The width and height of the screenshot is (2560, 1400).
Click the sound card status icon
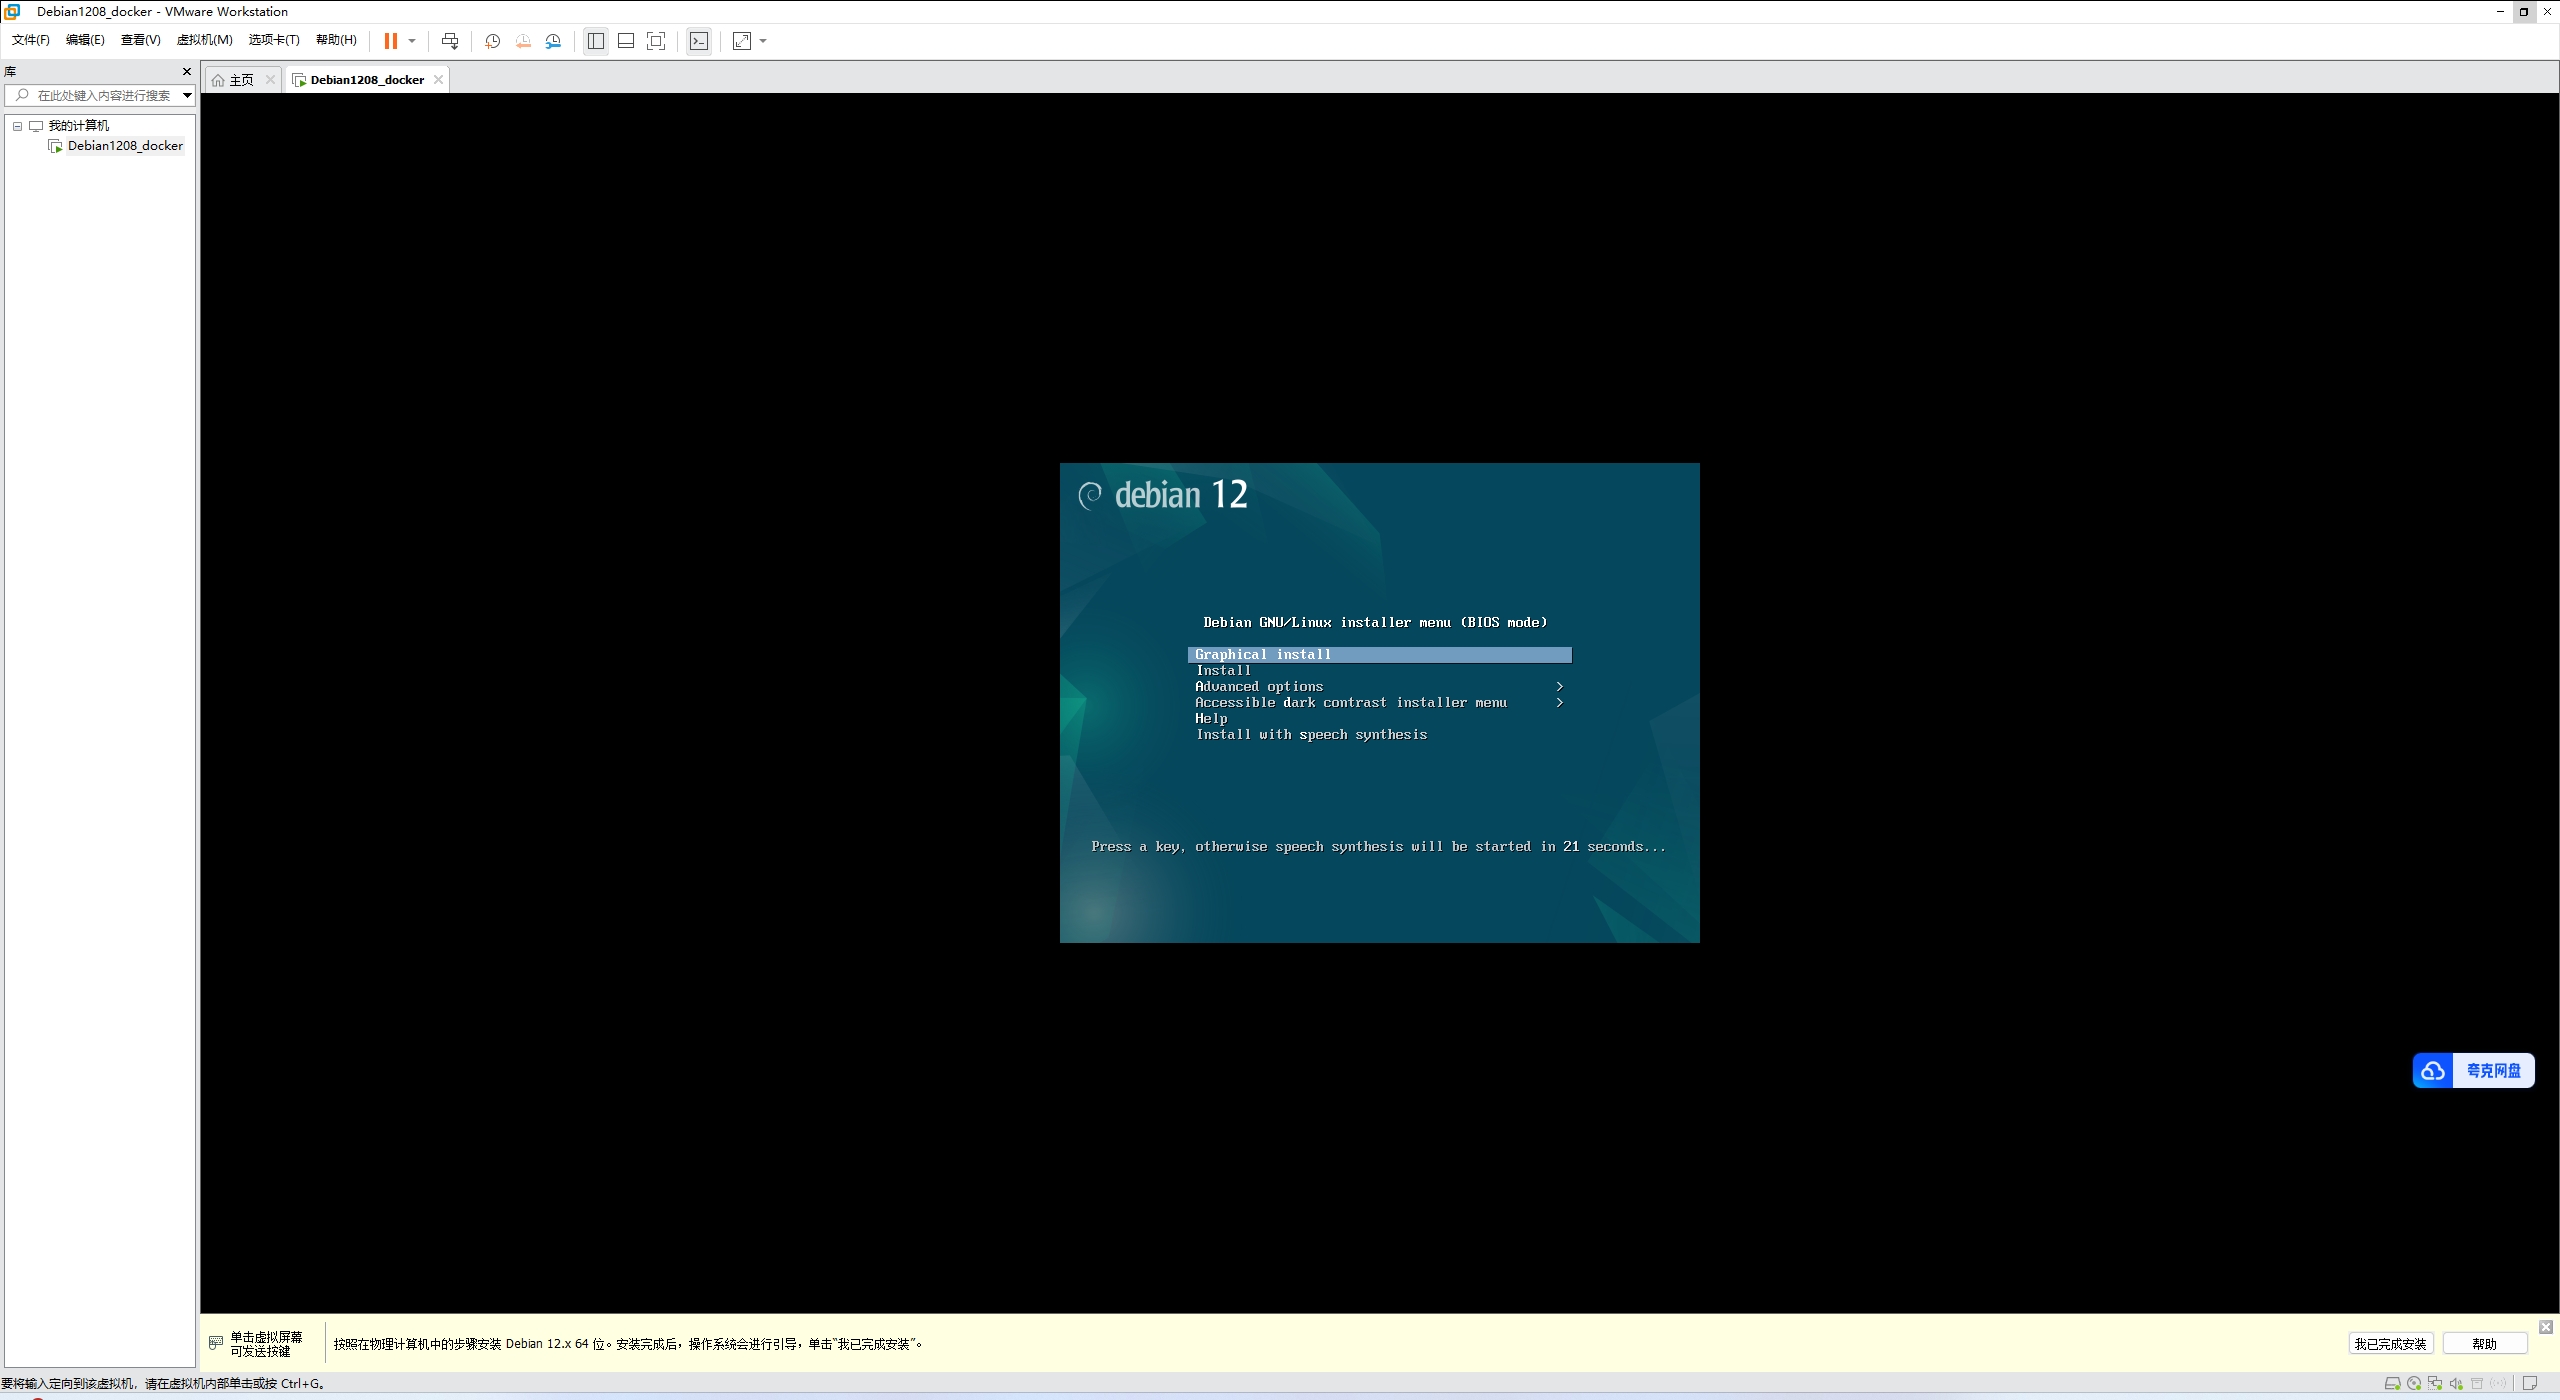[2456, 1384]
